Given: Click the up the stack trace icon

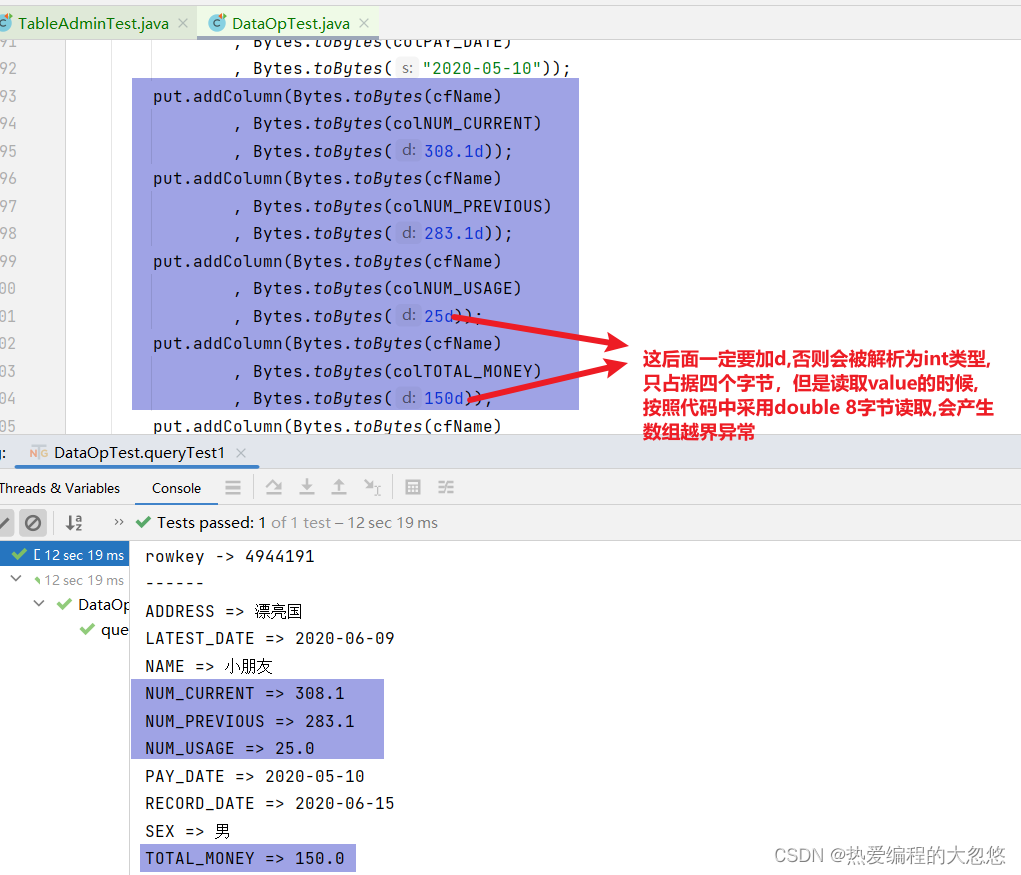Looking at the screenshot, I should (338, 487).
